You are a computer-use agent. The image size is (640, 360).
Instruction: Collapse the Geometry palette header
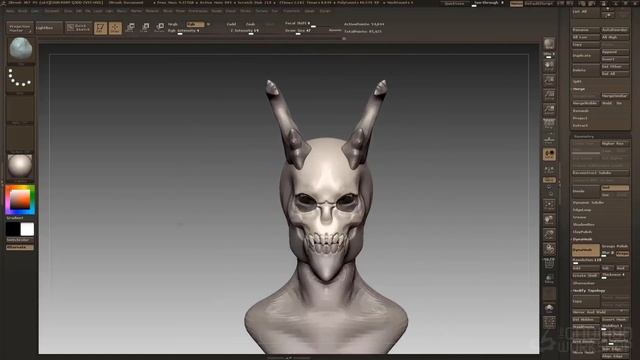584,136
